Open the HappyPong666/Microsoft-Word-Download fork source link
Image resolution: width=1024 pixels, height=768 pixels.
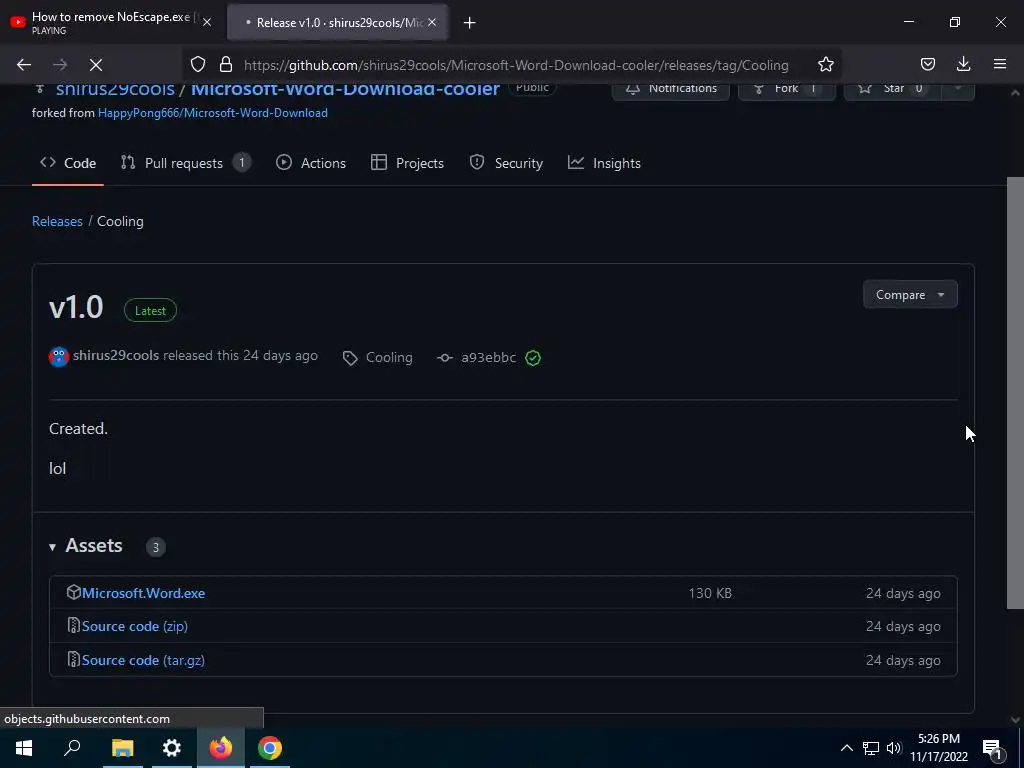point(212,113)
